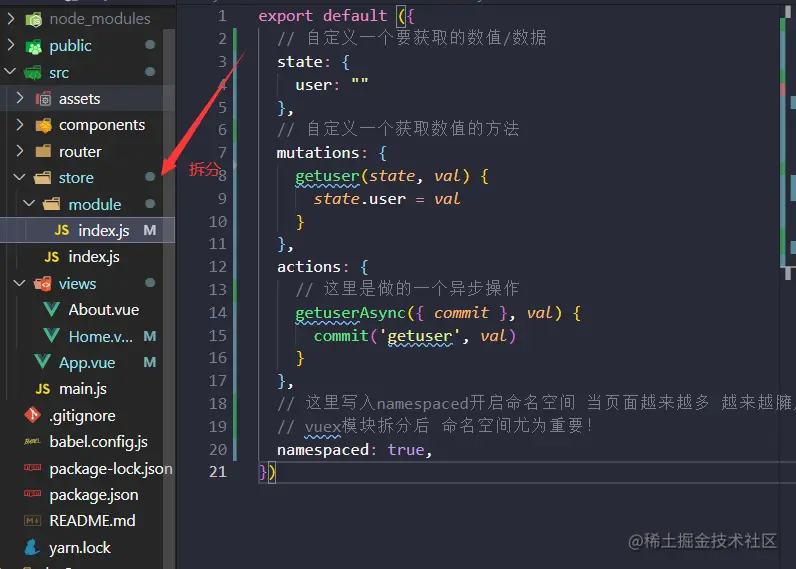This screenshot has width=796, height=569.
Task: Click the Vue icon beside About.vue
Action: (52, 310)
